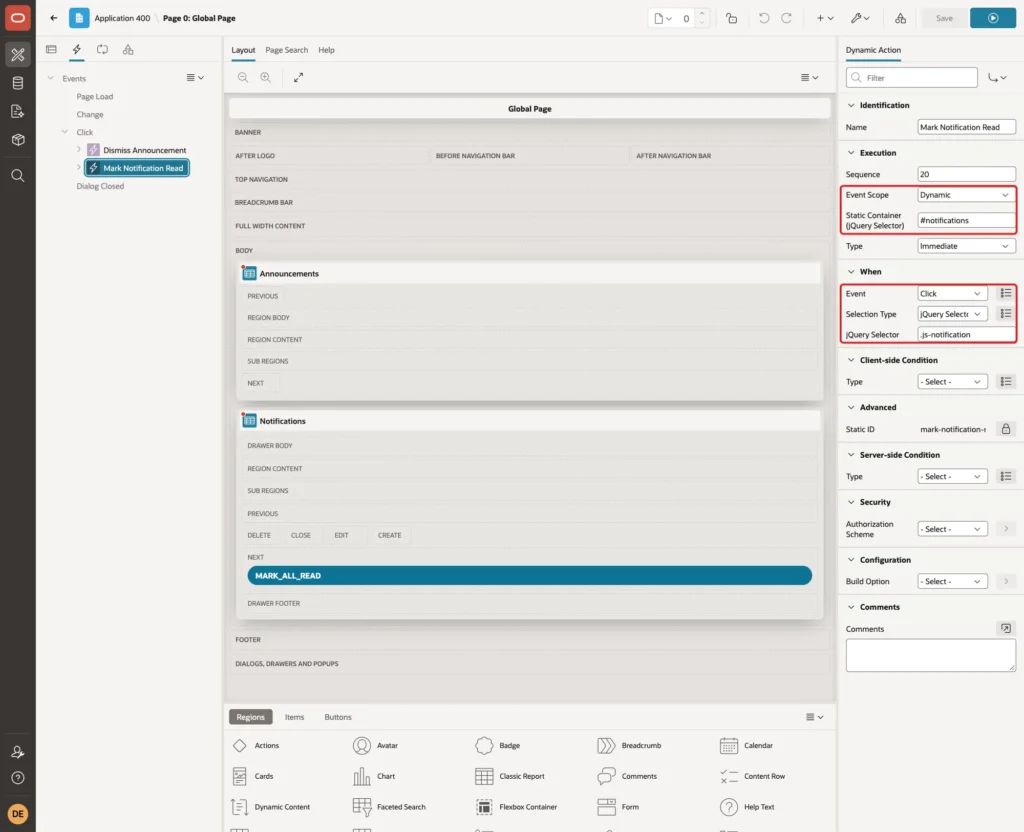Screen dimensions: 1024x832
Task: Select Regions gallery tab
Action: coord(251,716)
